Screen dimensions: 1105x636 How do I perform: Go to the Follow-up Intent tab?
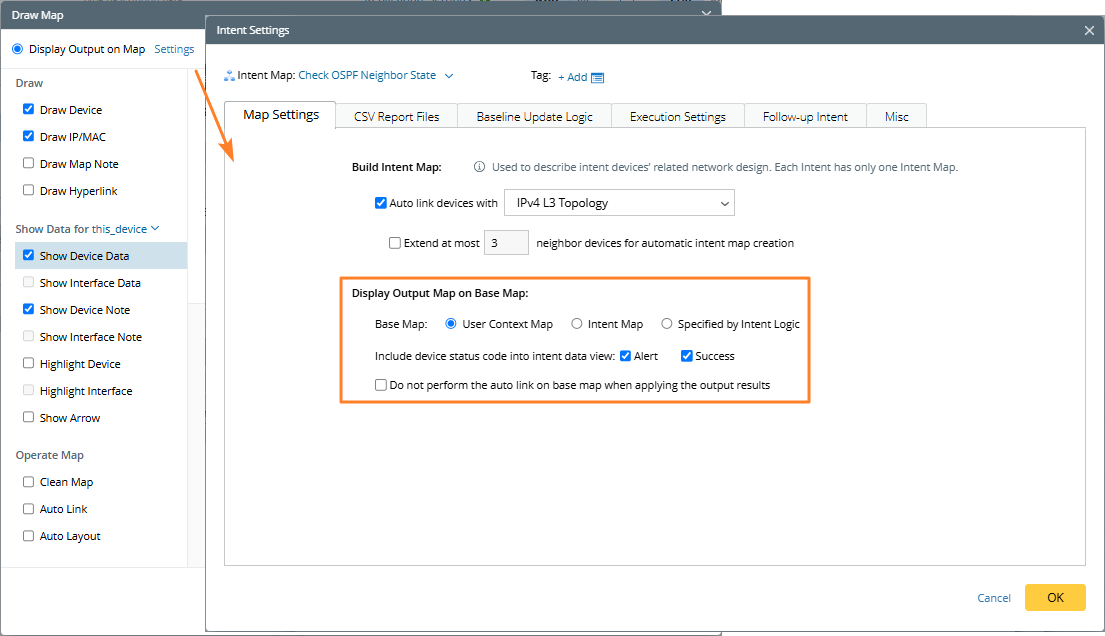click(x=805, y=116)
